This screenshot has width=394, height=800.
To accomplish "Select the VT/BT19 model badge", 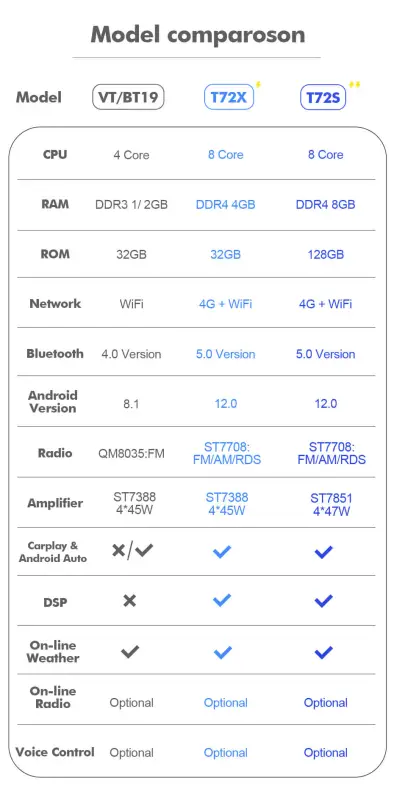I will point(128,97).
